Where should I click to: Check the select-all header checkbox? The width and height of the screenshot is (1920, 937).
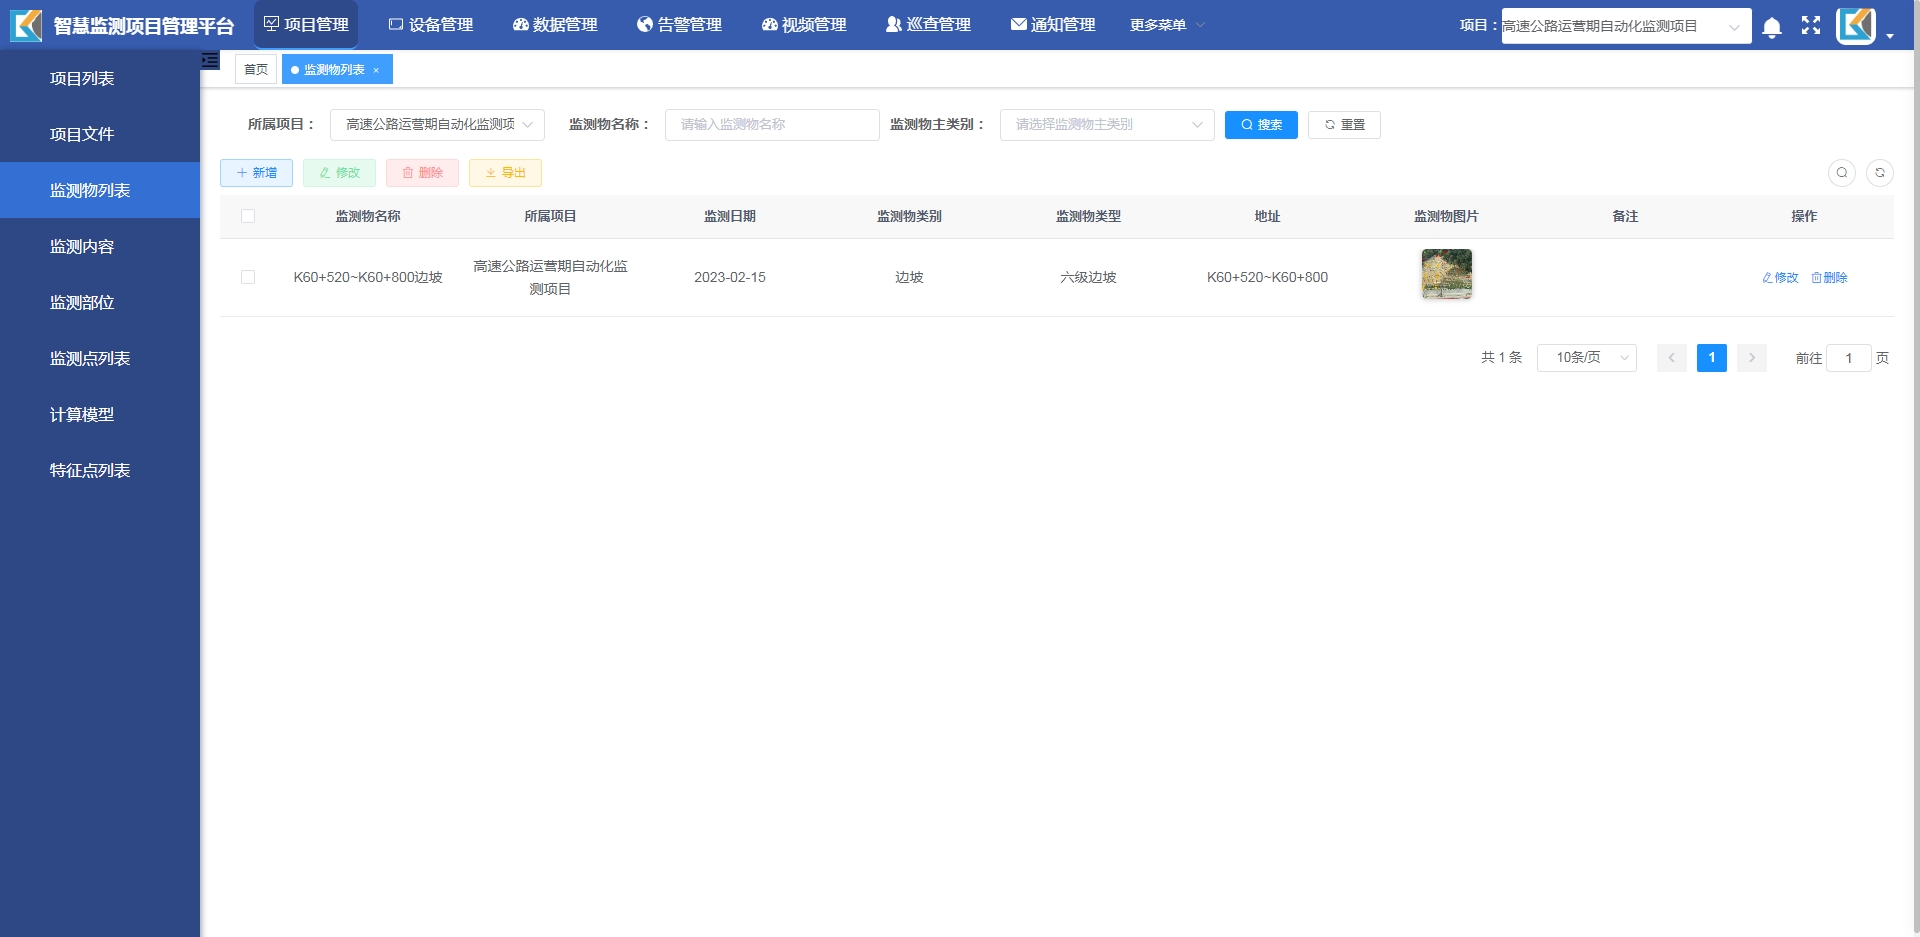pyautogui.click(x=248, y=216)
